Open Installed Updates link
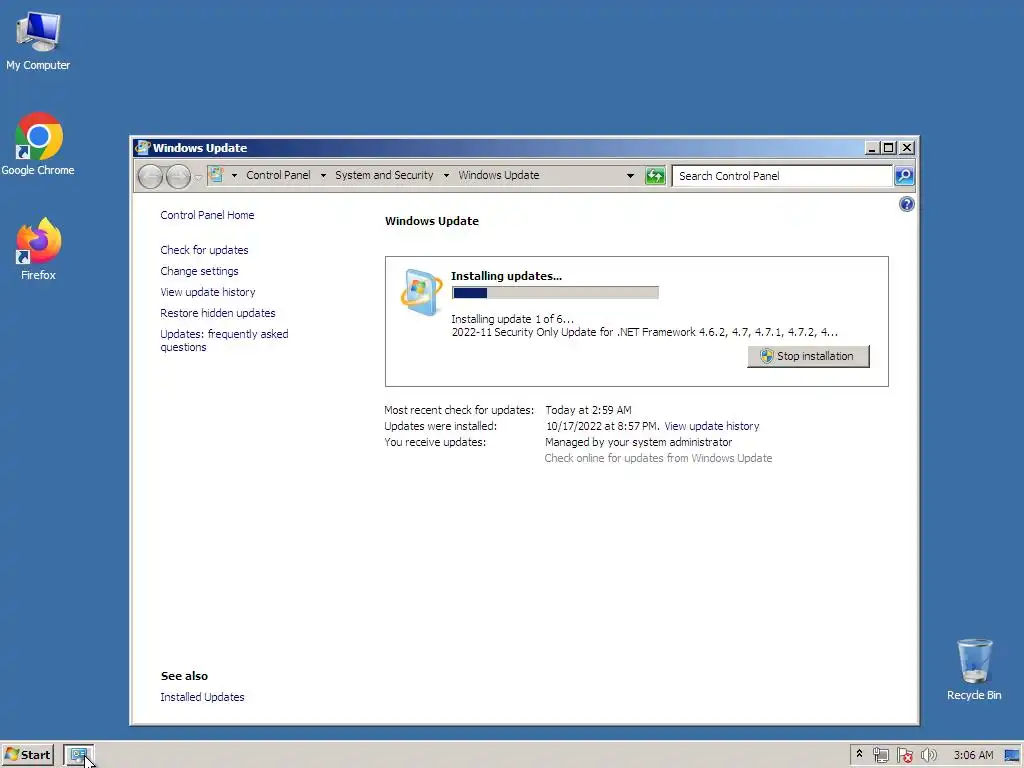This screenshot has width=1024, height=768. pos(202,697)
